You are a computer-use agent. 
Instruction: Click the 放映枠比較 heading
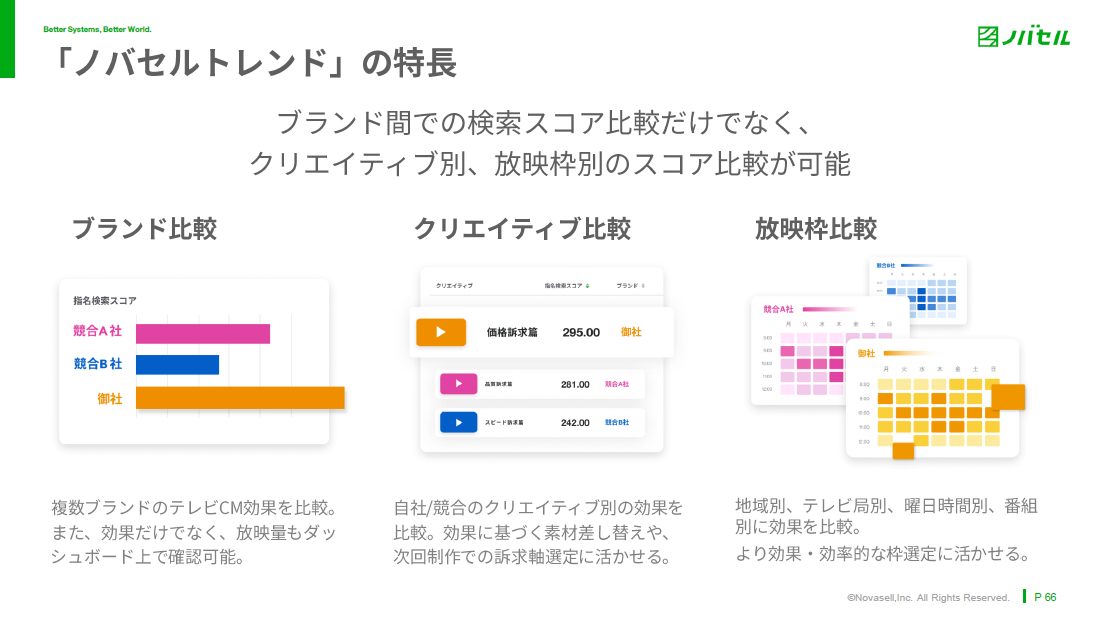click(x=816, y=229)
